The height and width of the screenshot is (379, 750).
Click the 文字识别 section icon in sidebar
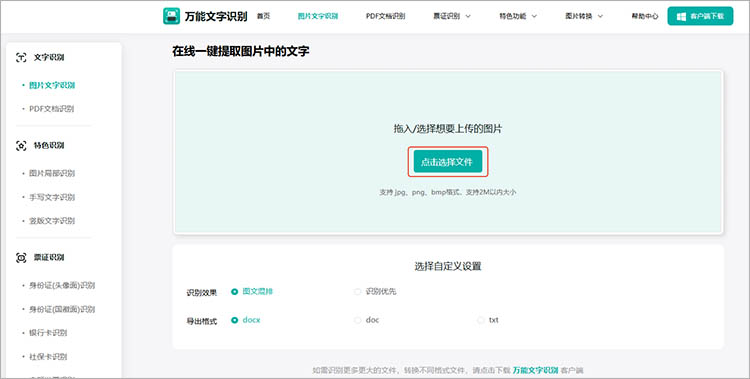[21, 57]
